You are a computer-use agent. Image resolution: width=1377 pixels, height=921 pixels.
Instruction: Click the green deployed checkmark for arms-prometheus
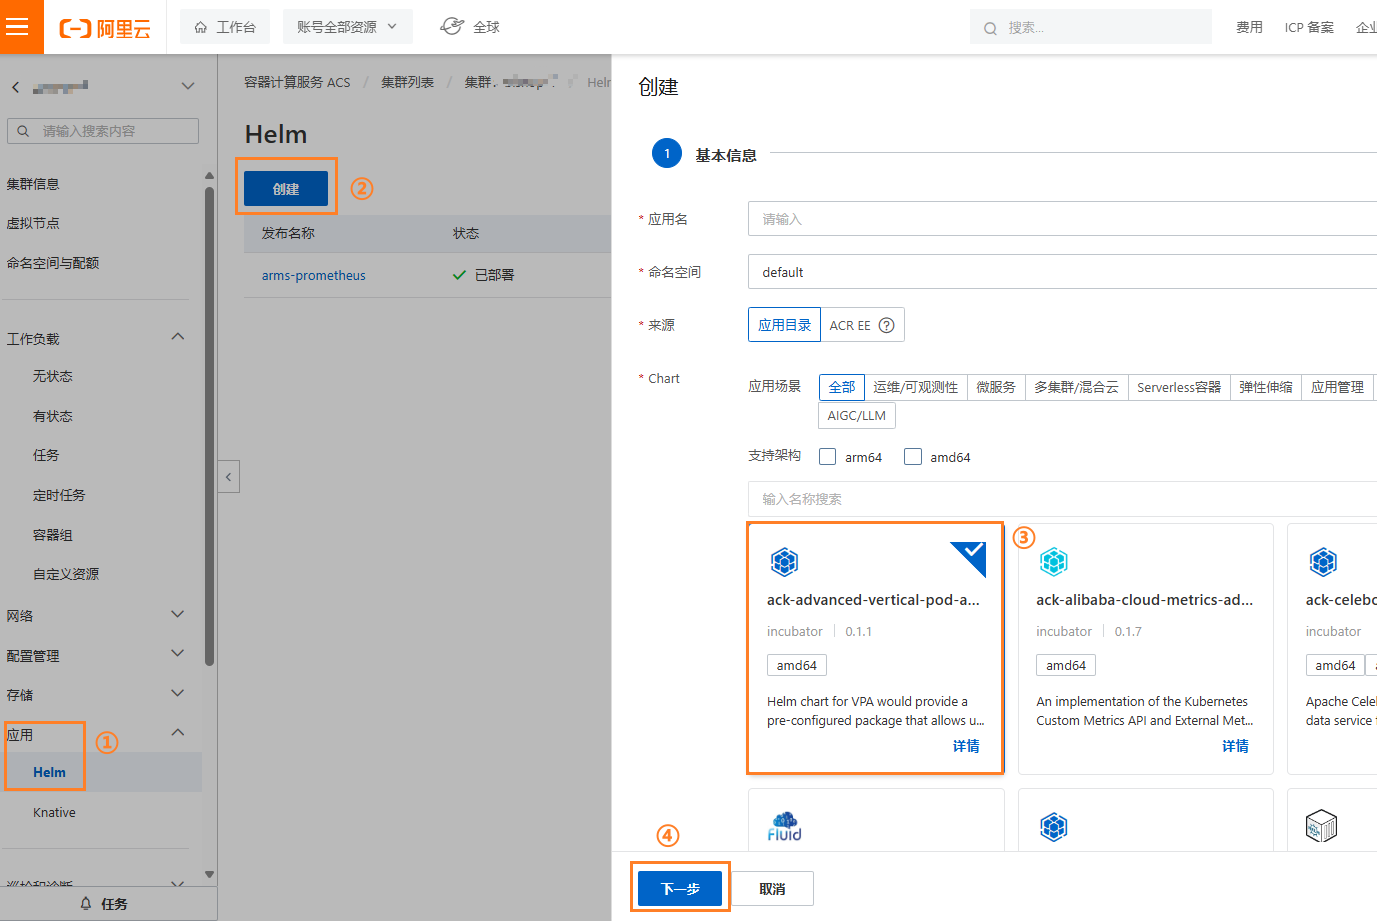(x=459, y=275)
